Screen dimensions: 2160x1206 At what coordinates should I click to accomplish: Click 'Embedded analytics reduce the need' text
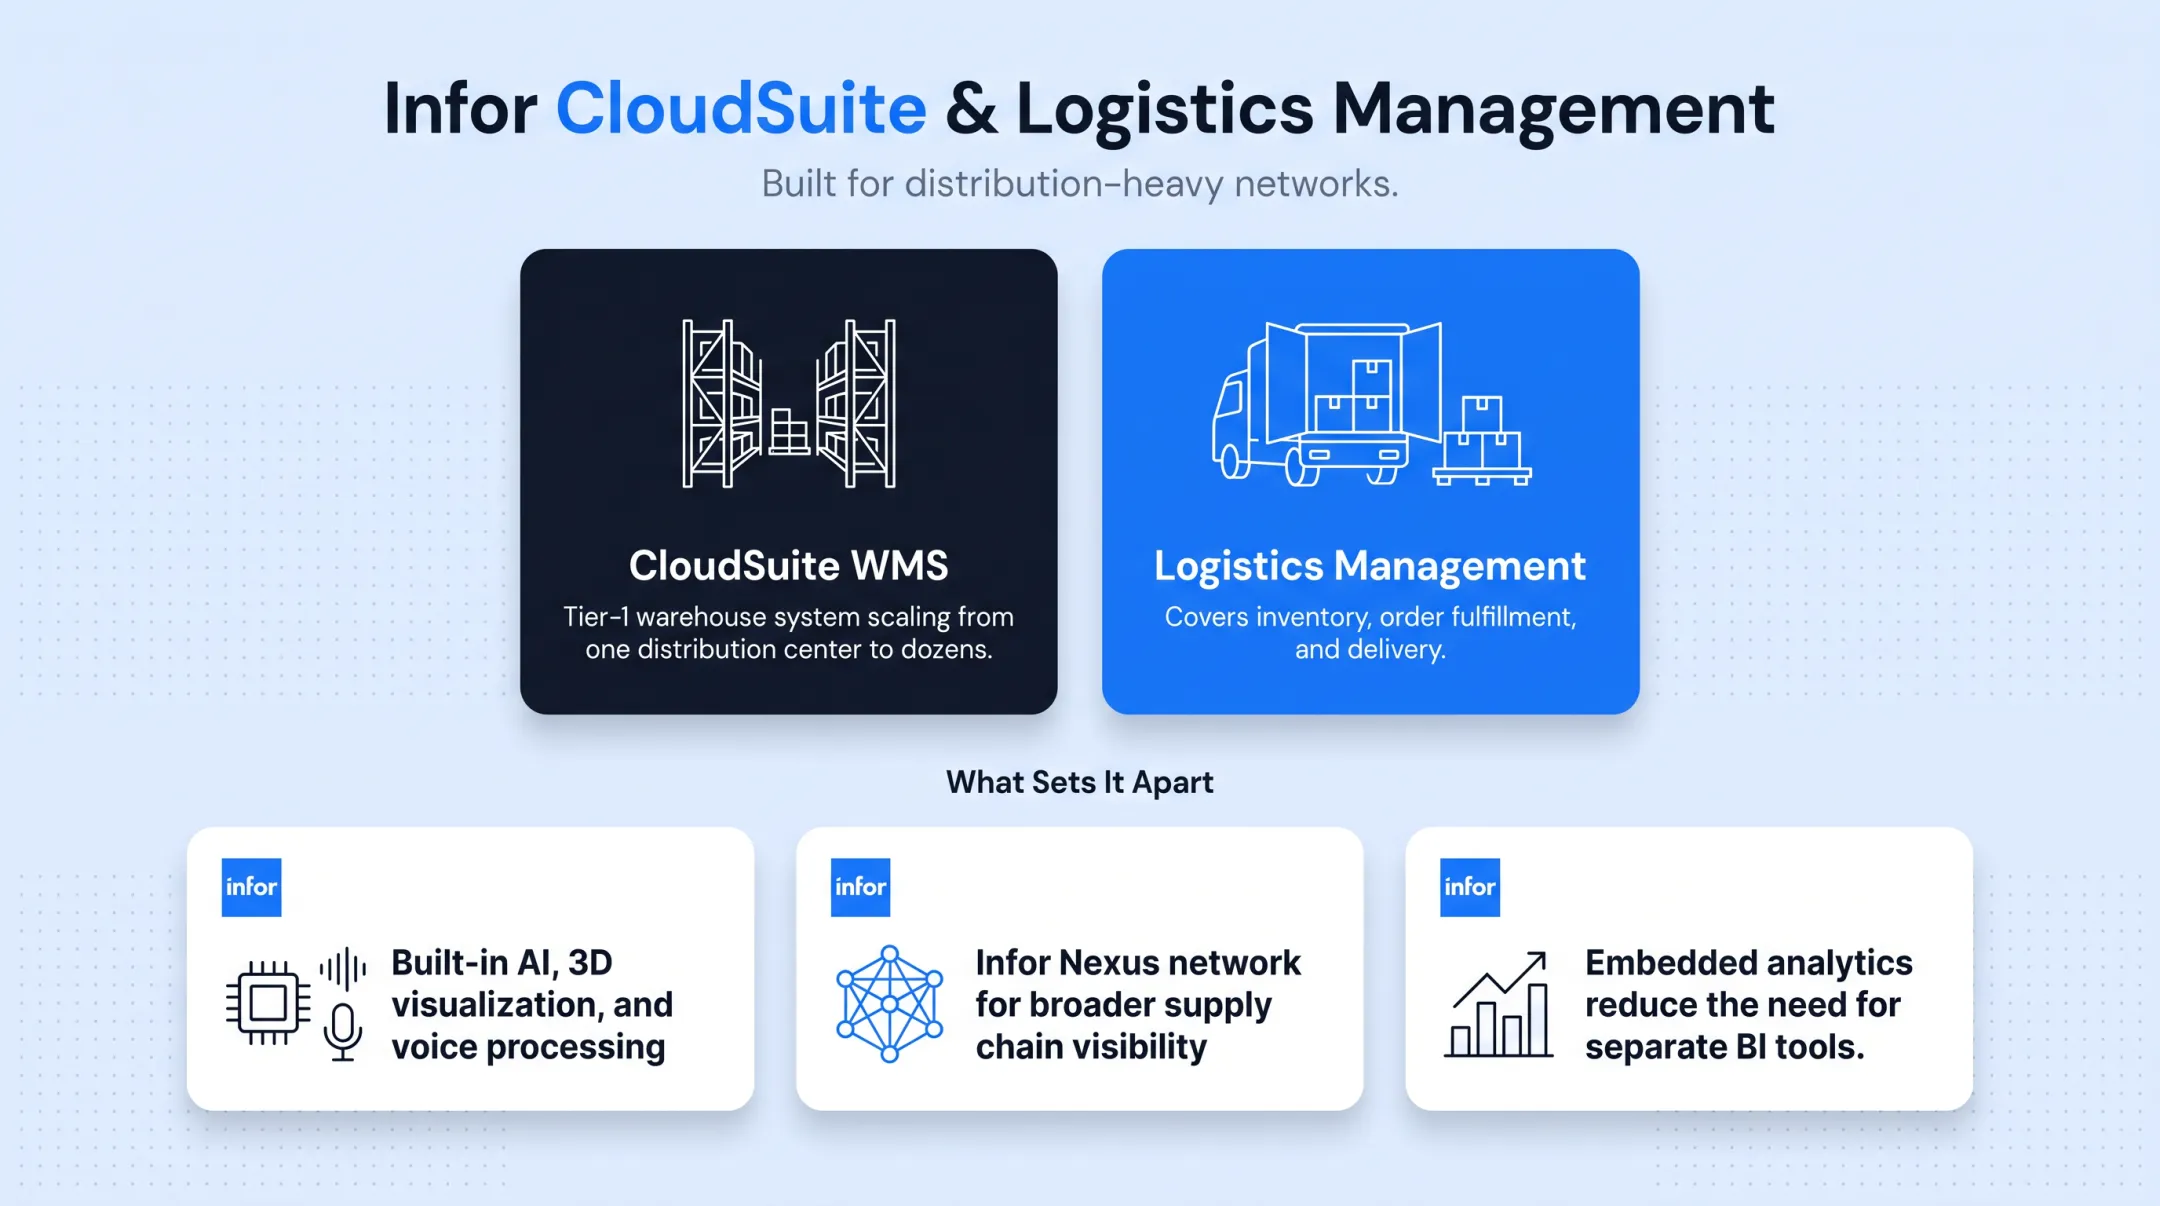pyautogui.click(x=1748, y=1004)
